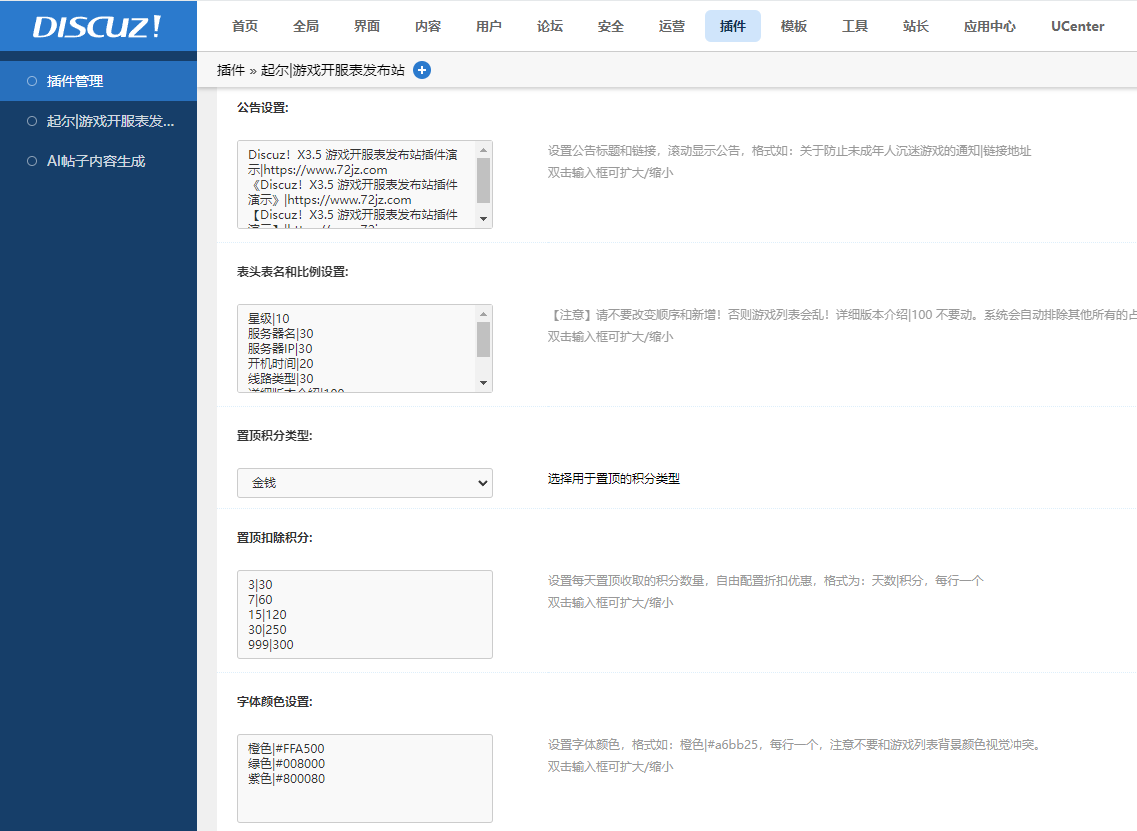
Task: Click the down arrow of 公告设置 scrollbar
Action: click(x=484, y=219)
